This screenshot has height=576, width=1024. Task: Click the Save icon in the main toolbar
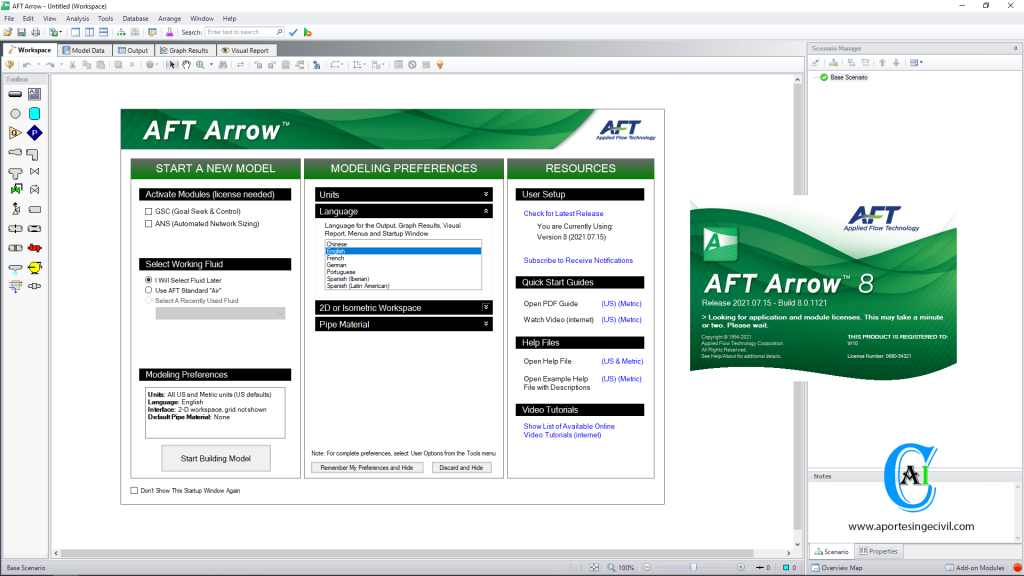[x=21, y=31]
